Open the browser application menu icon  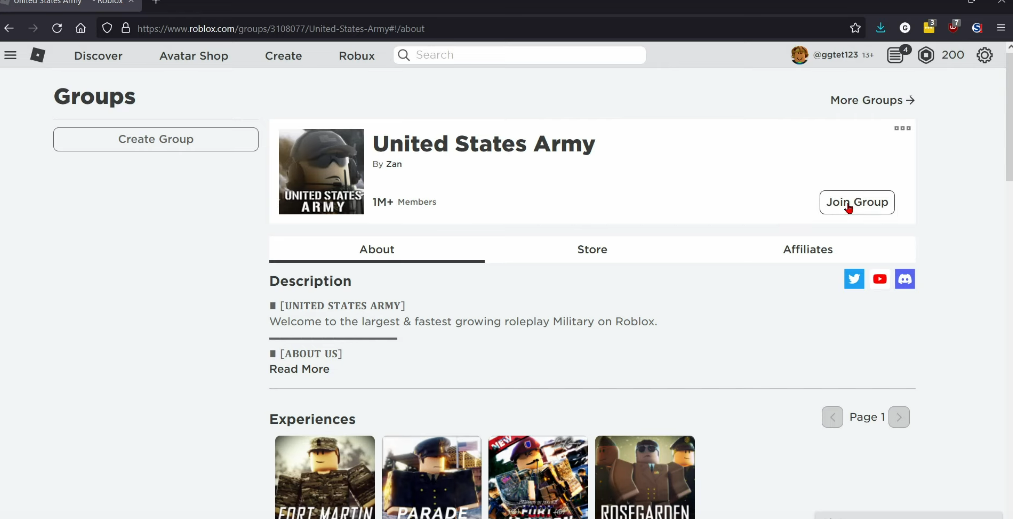point(1001,28)
